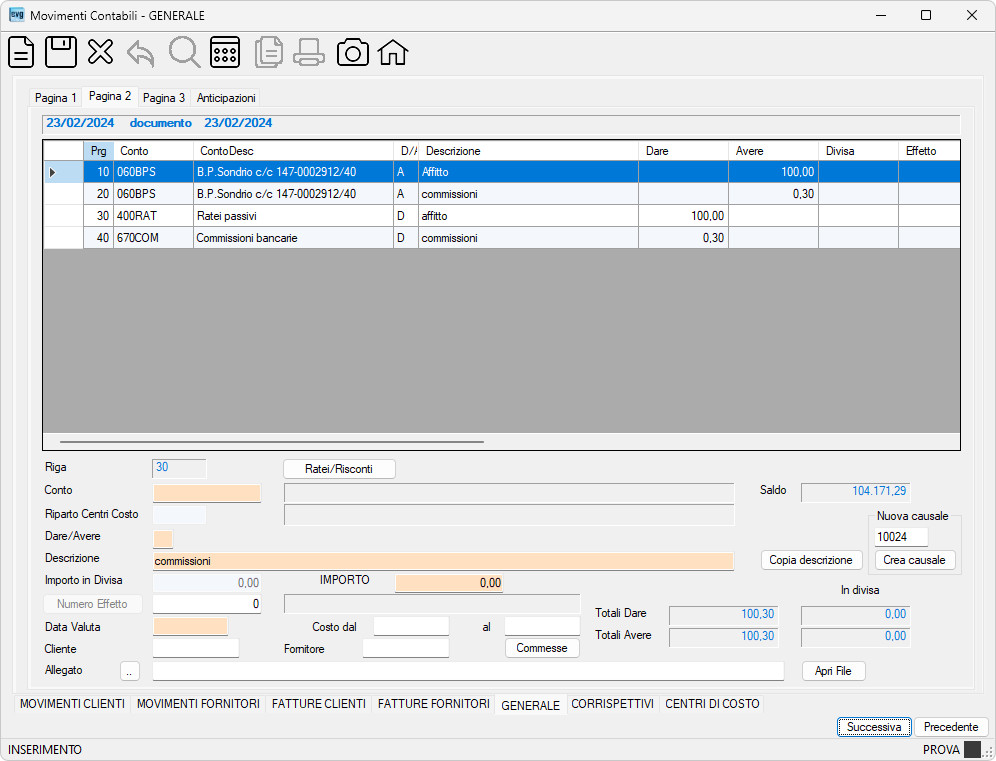Click the delete X toolbar icon
This screenshot has height=761, width=996.
[x=100, y=52]
